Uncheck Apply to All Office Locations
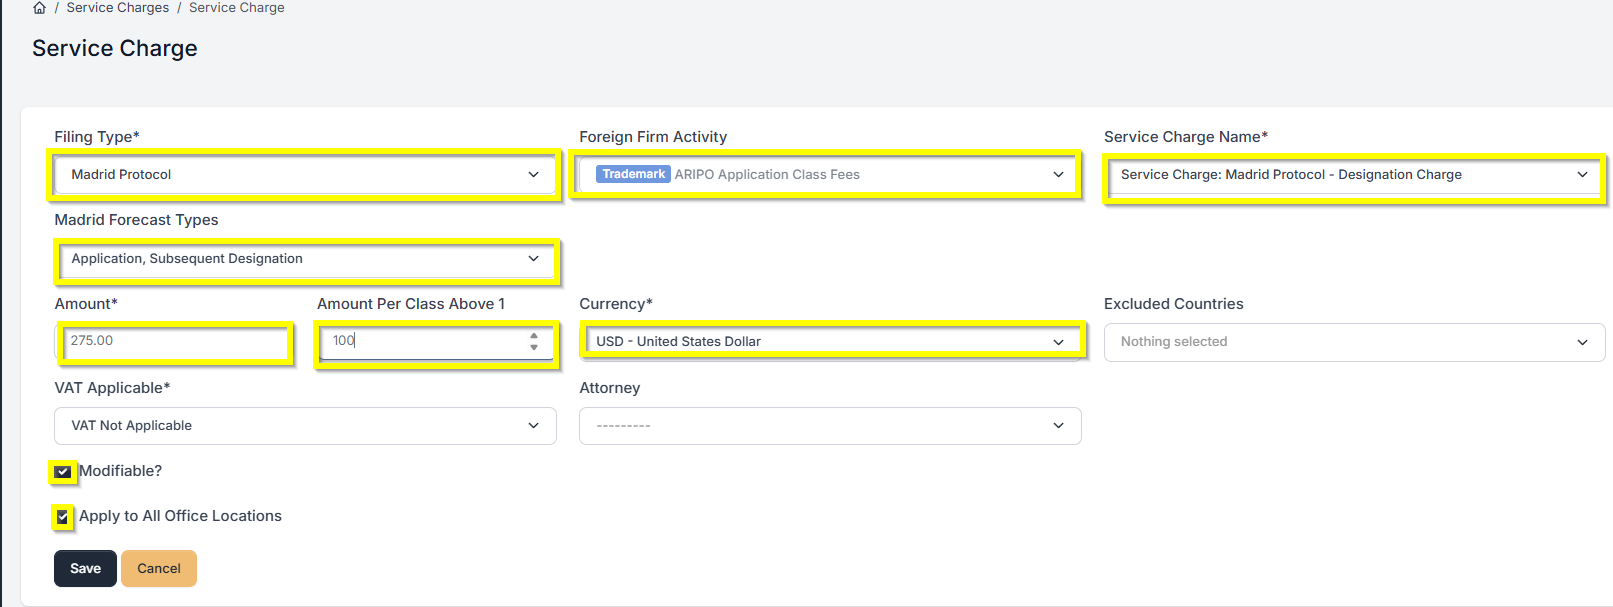This screenshot has height=607, width=1613. (63, 517)
